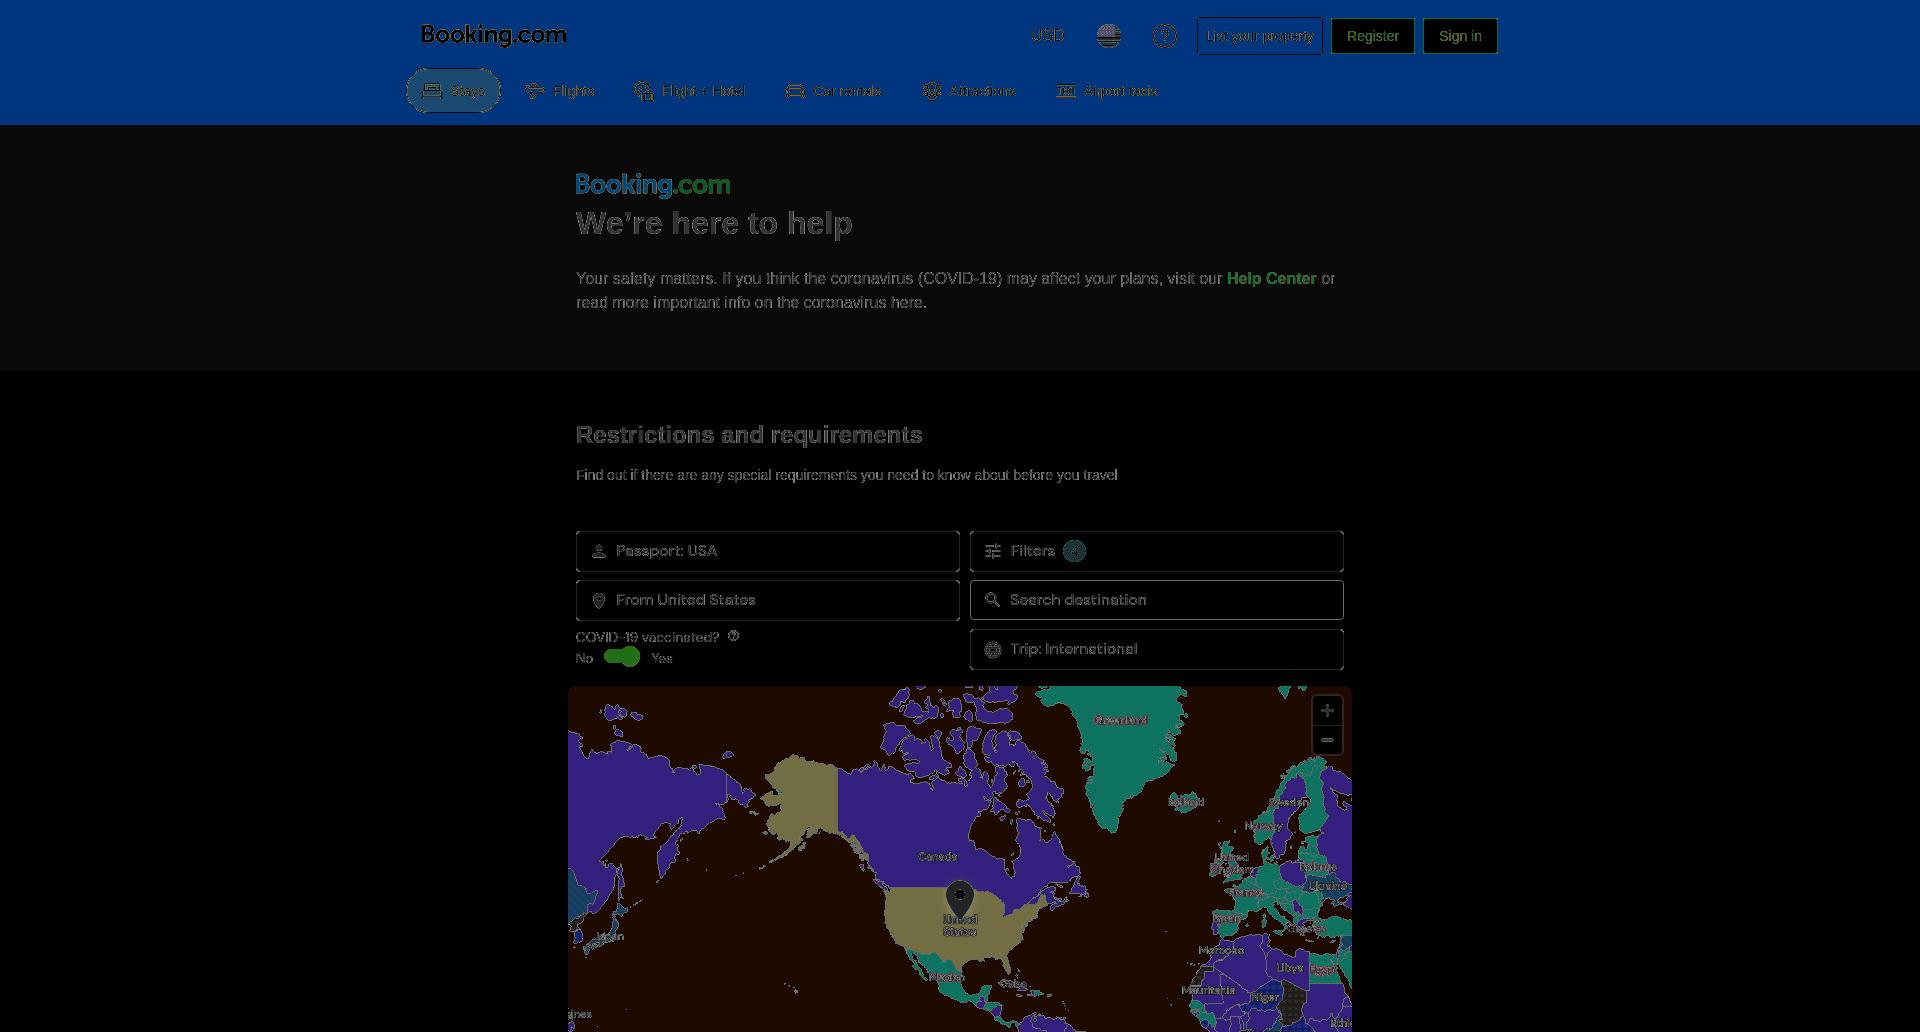1920x1032 pixels.
Task: Click the Register button
Action: [1372, 36]
